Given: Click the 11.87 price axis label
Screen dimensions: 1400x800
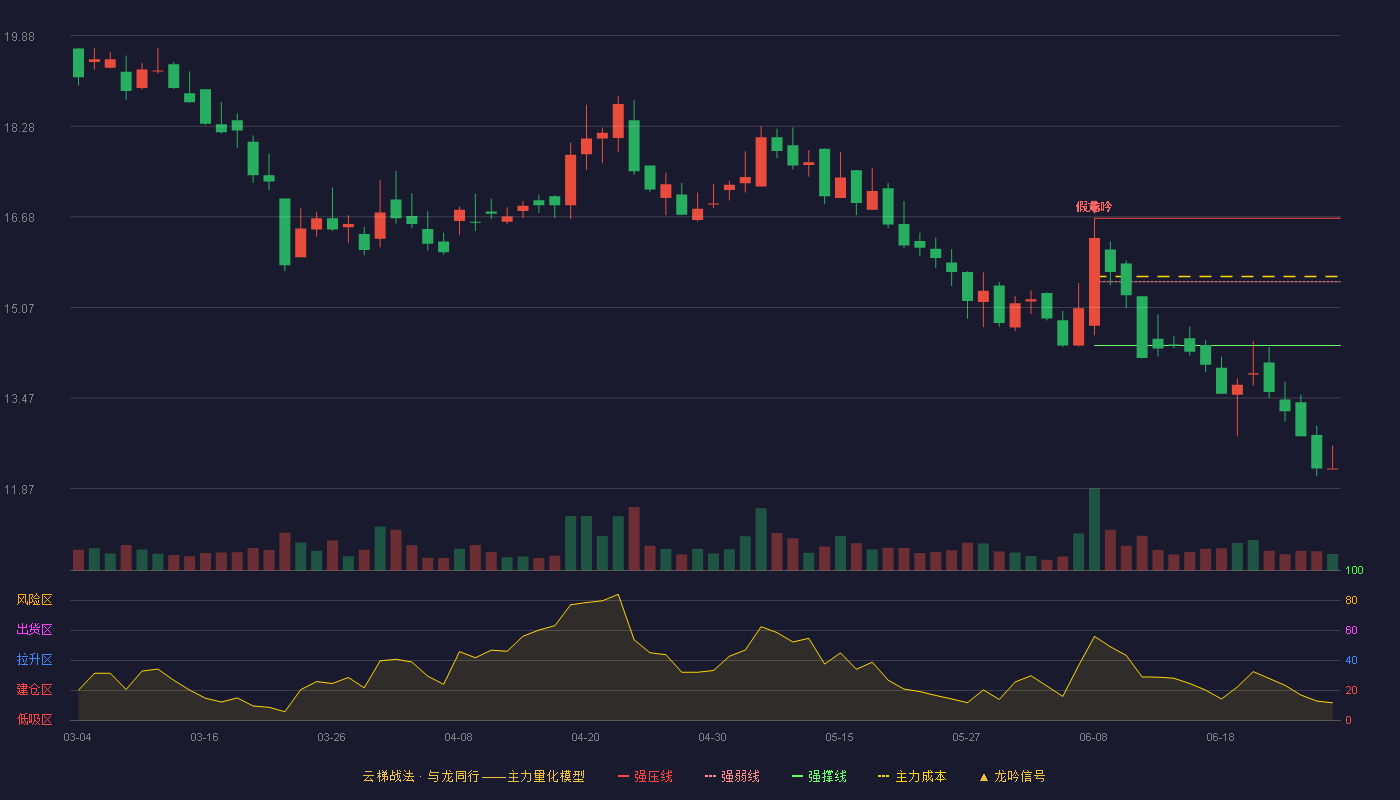Looking at the screenshot, I should point(19,490).
